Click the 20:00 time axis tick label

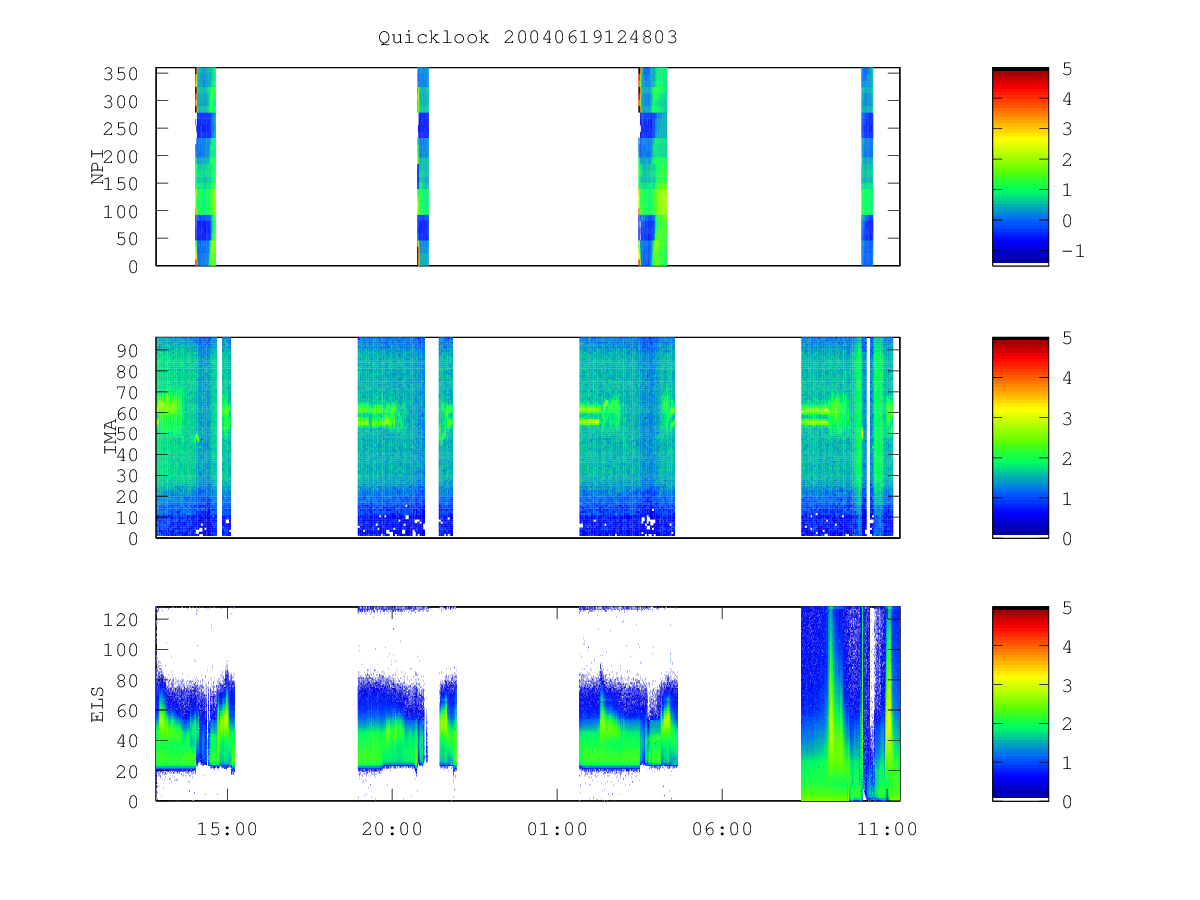[392, 829]
